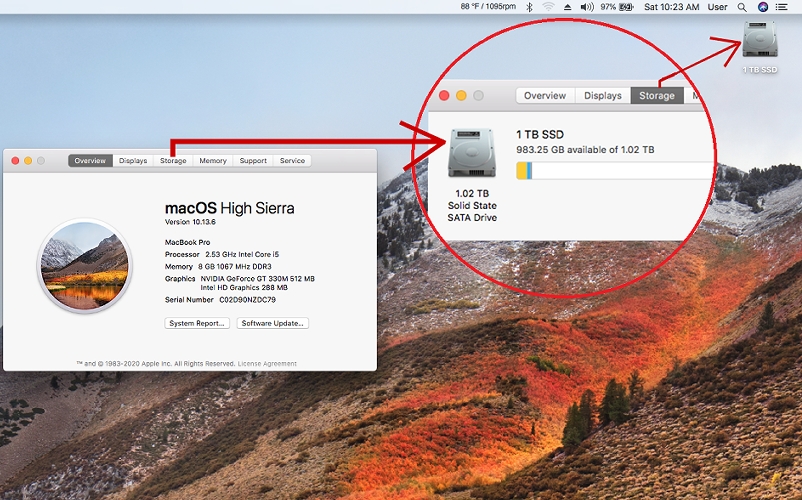The width and height of the screenshot is (802, 500).
Task: Open Spotlight search magnifier icon
Action: (742, 7)
